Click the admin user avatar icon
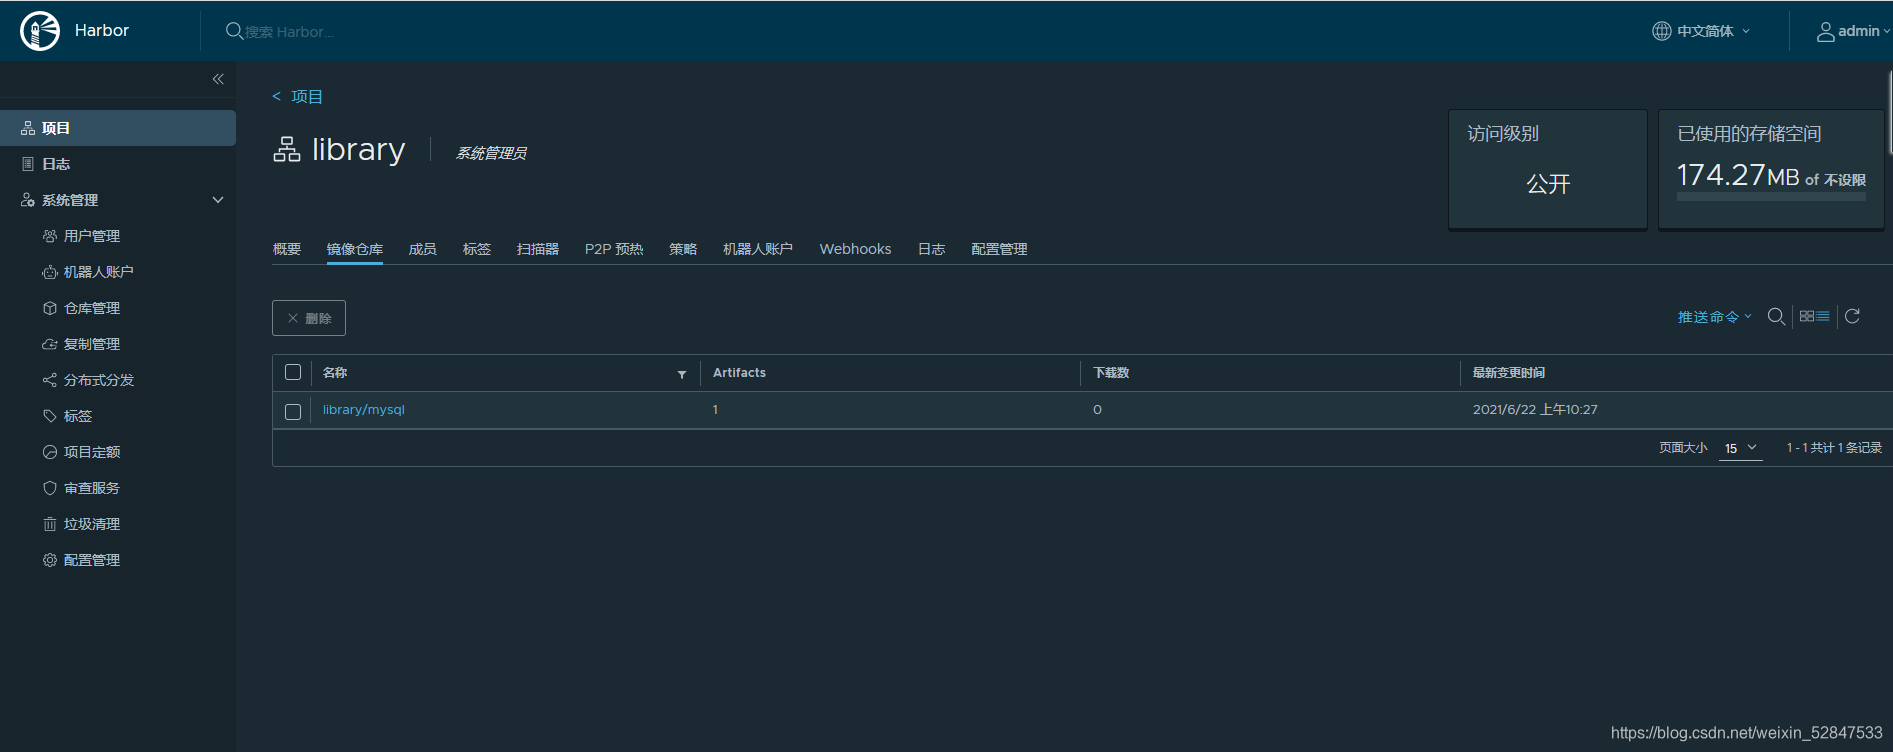Image resolution: width=1893 pixels, height=752 pixels. [1825, 32]
